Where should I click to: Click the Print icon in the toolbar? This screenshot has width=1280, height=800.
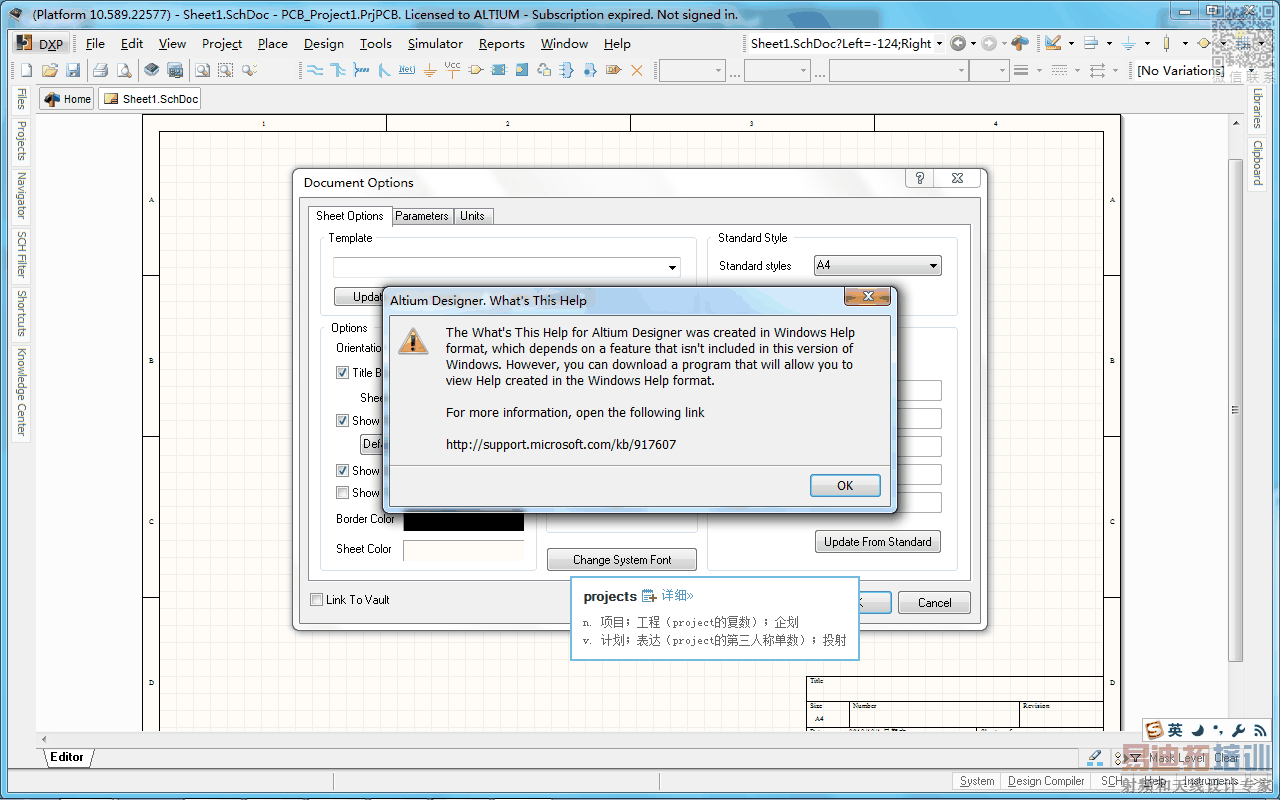point(100,70)
